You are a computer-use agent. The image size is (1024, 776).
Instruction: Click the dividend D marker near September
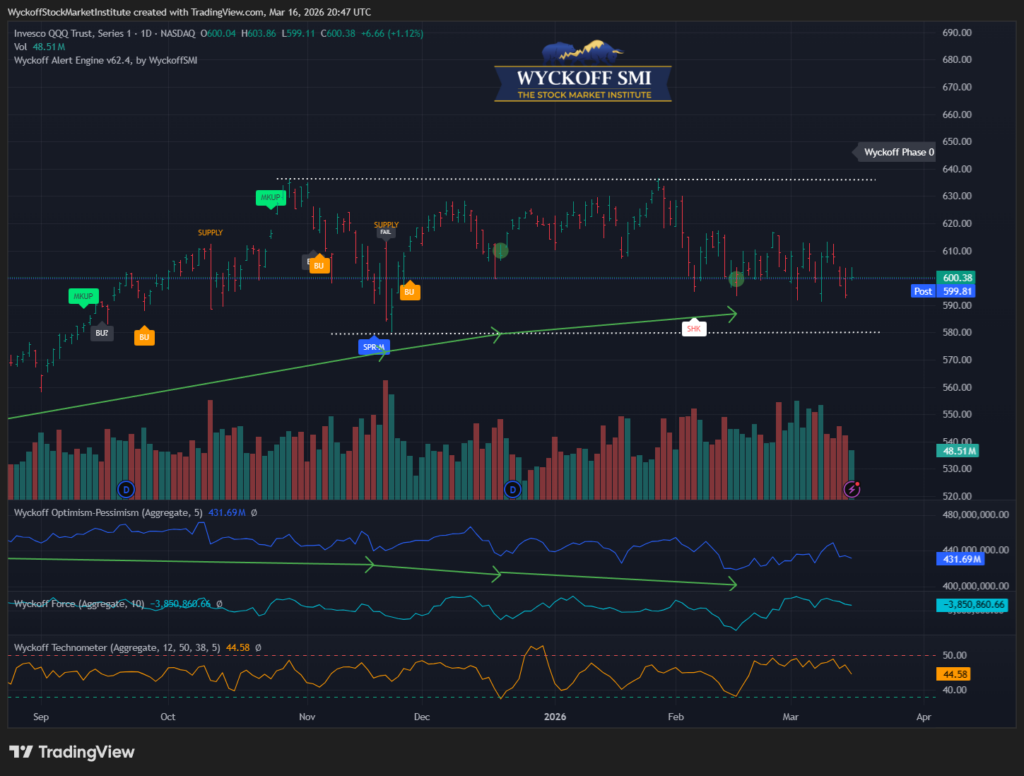[126, 489]
